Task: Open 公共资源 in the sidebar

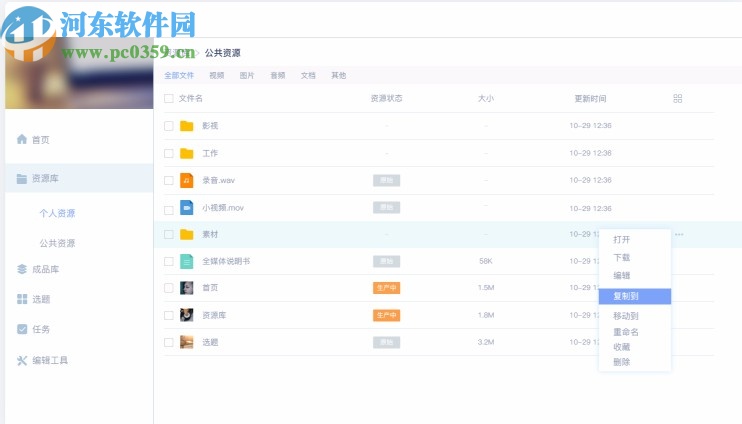Action: (57, 243)
